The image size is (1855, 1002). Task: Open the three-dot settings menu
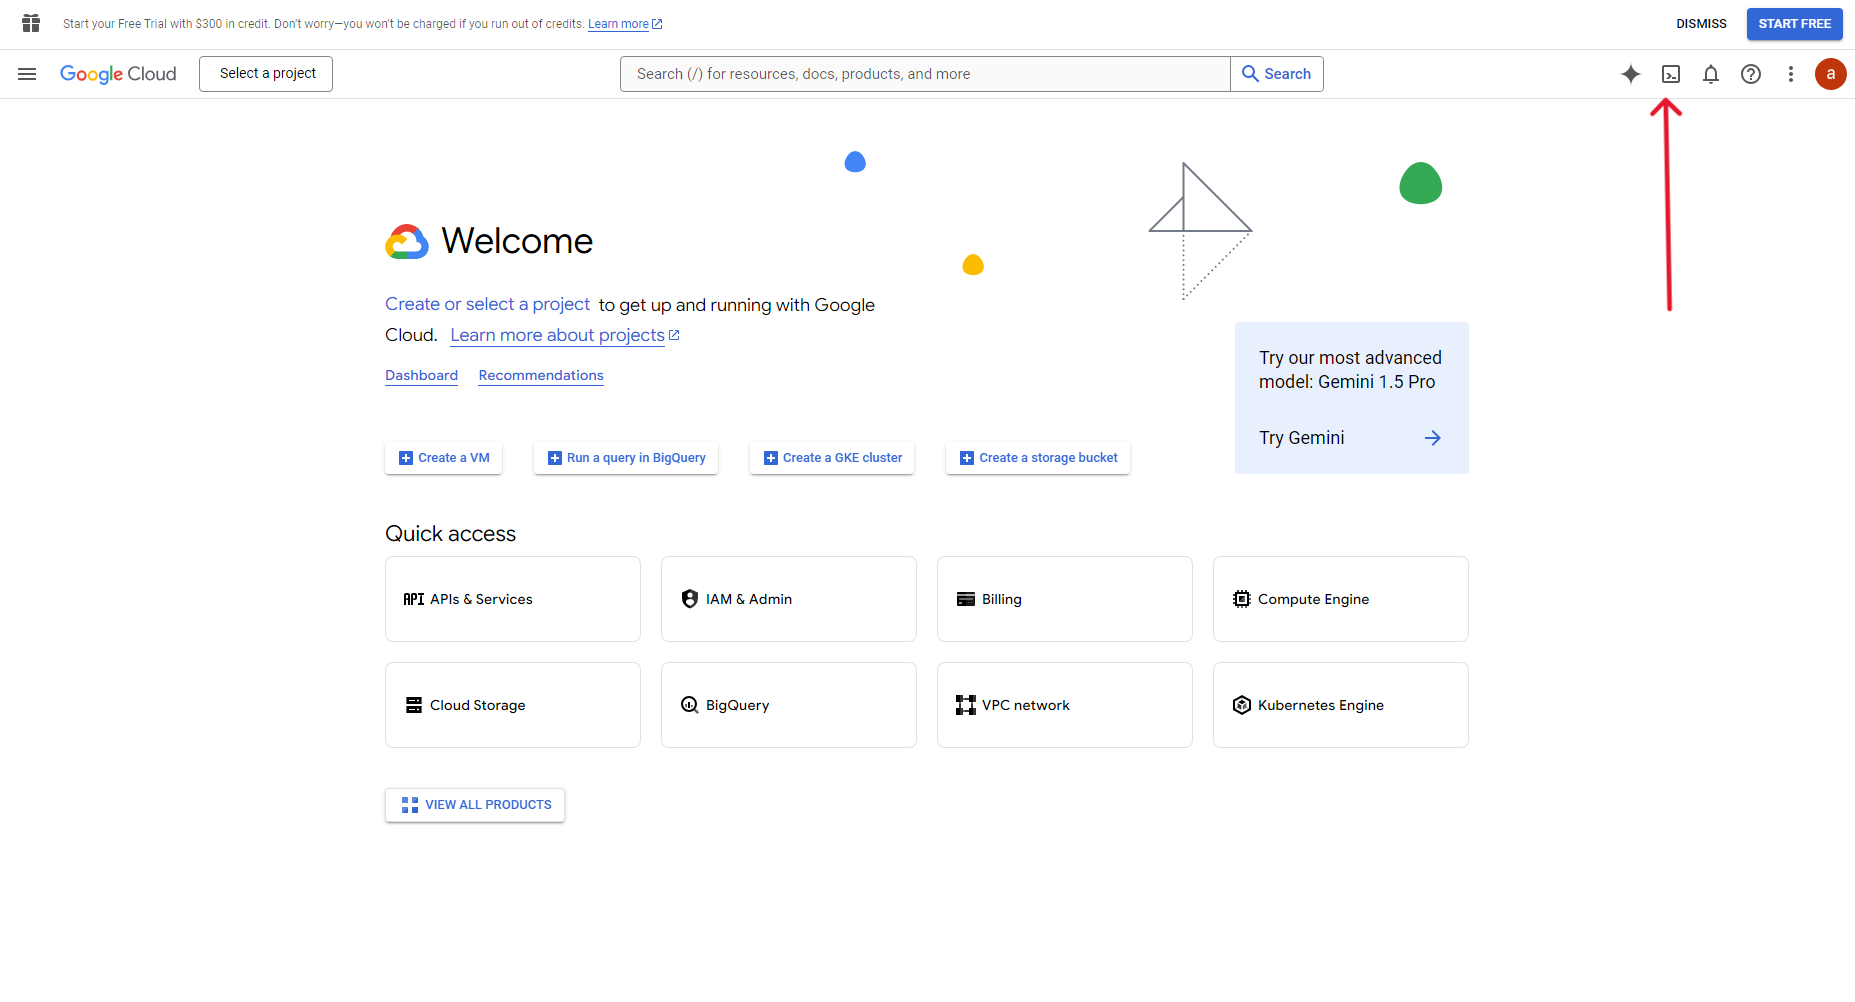pyautogui.click(x=1791, y=74)
